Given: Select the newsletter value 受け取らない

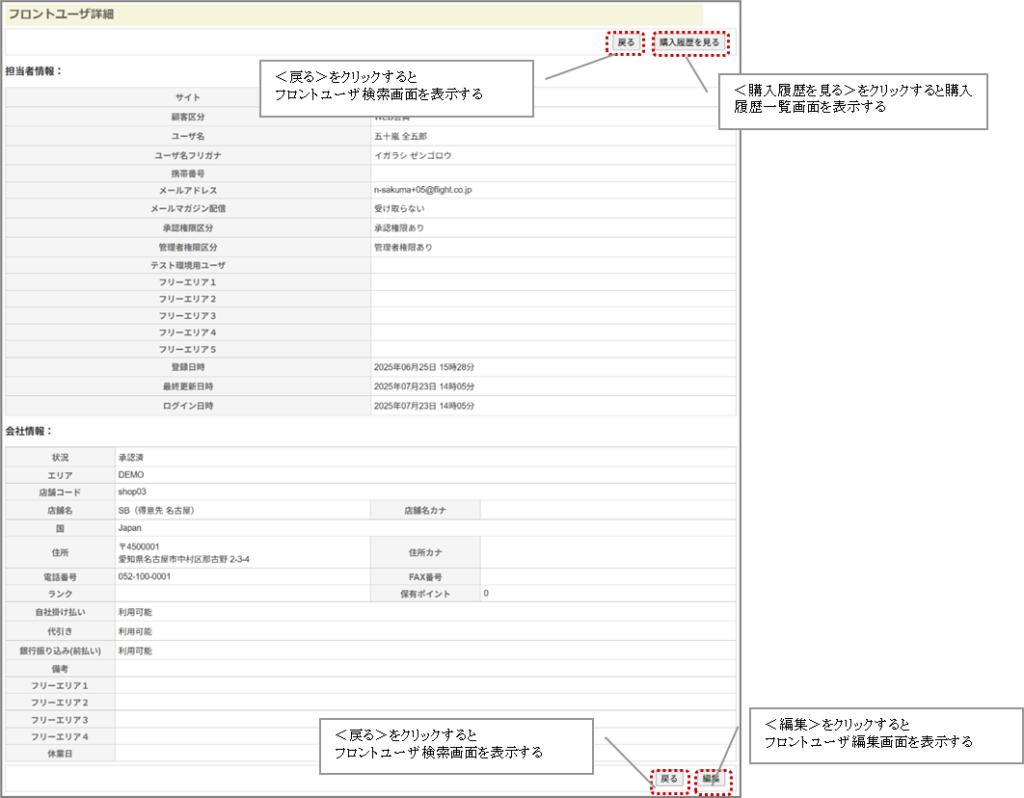Looking at the screenshot, I should click(399, 208).
